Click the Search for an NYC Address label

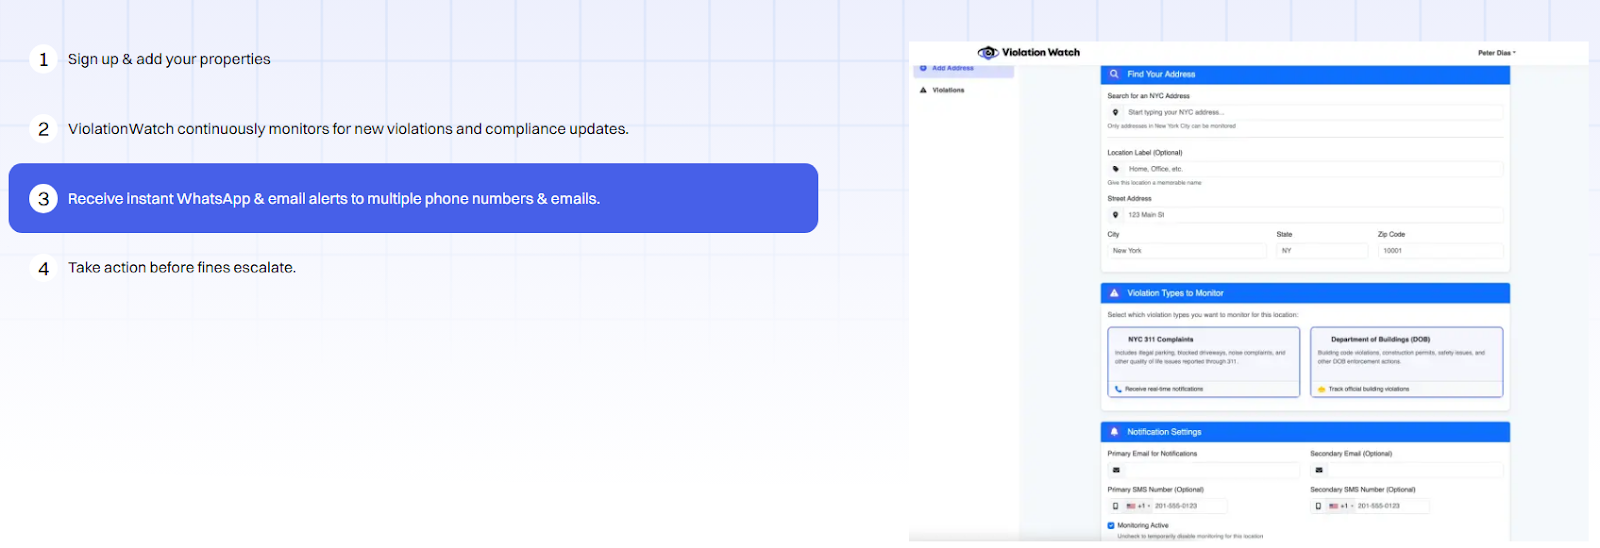1148,96
